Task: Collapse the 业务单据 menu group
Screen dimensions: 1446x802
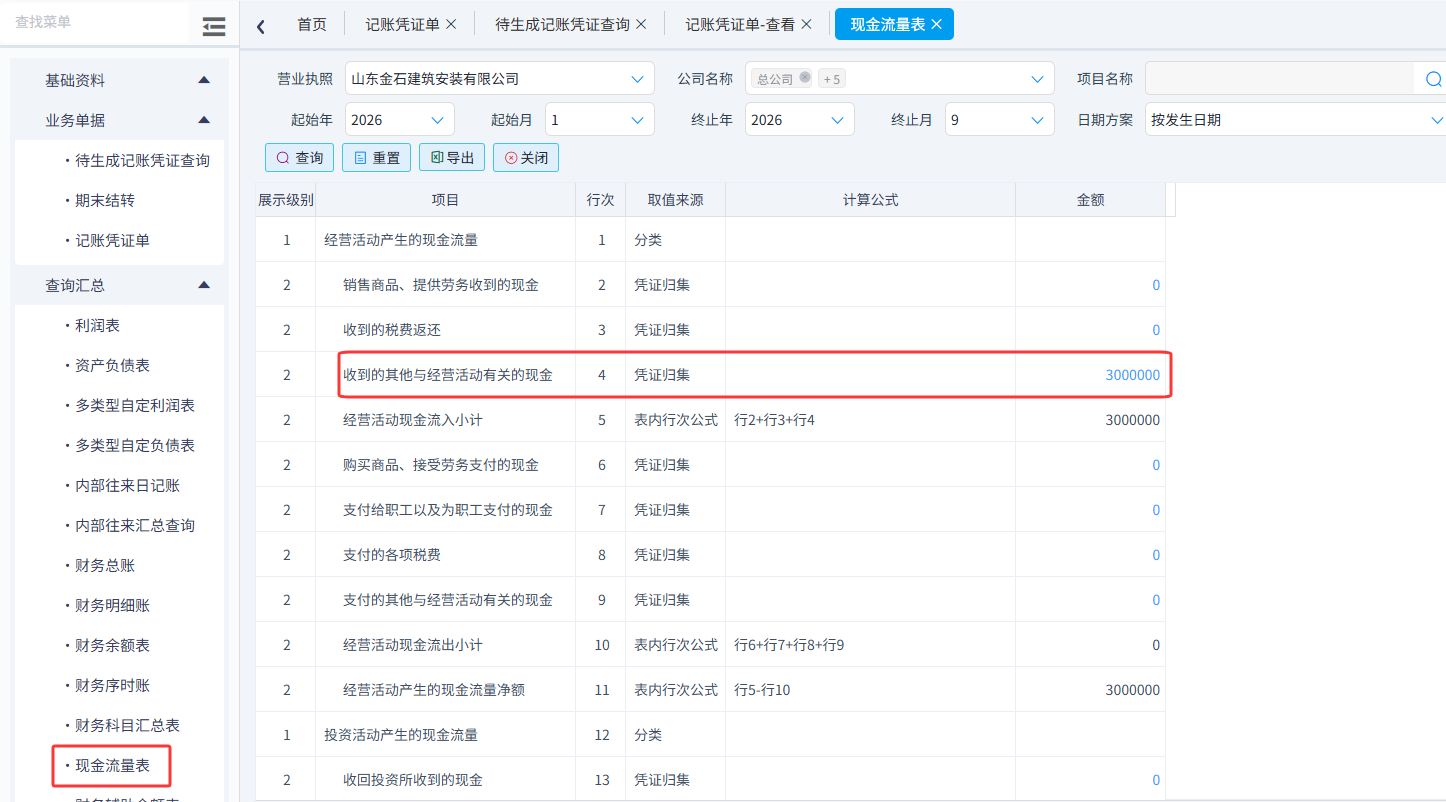Action: click(x=204, y=120)
